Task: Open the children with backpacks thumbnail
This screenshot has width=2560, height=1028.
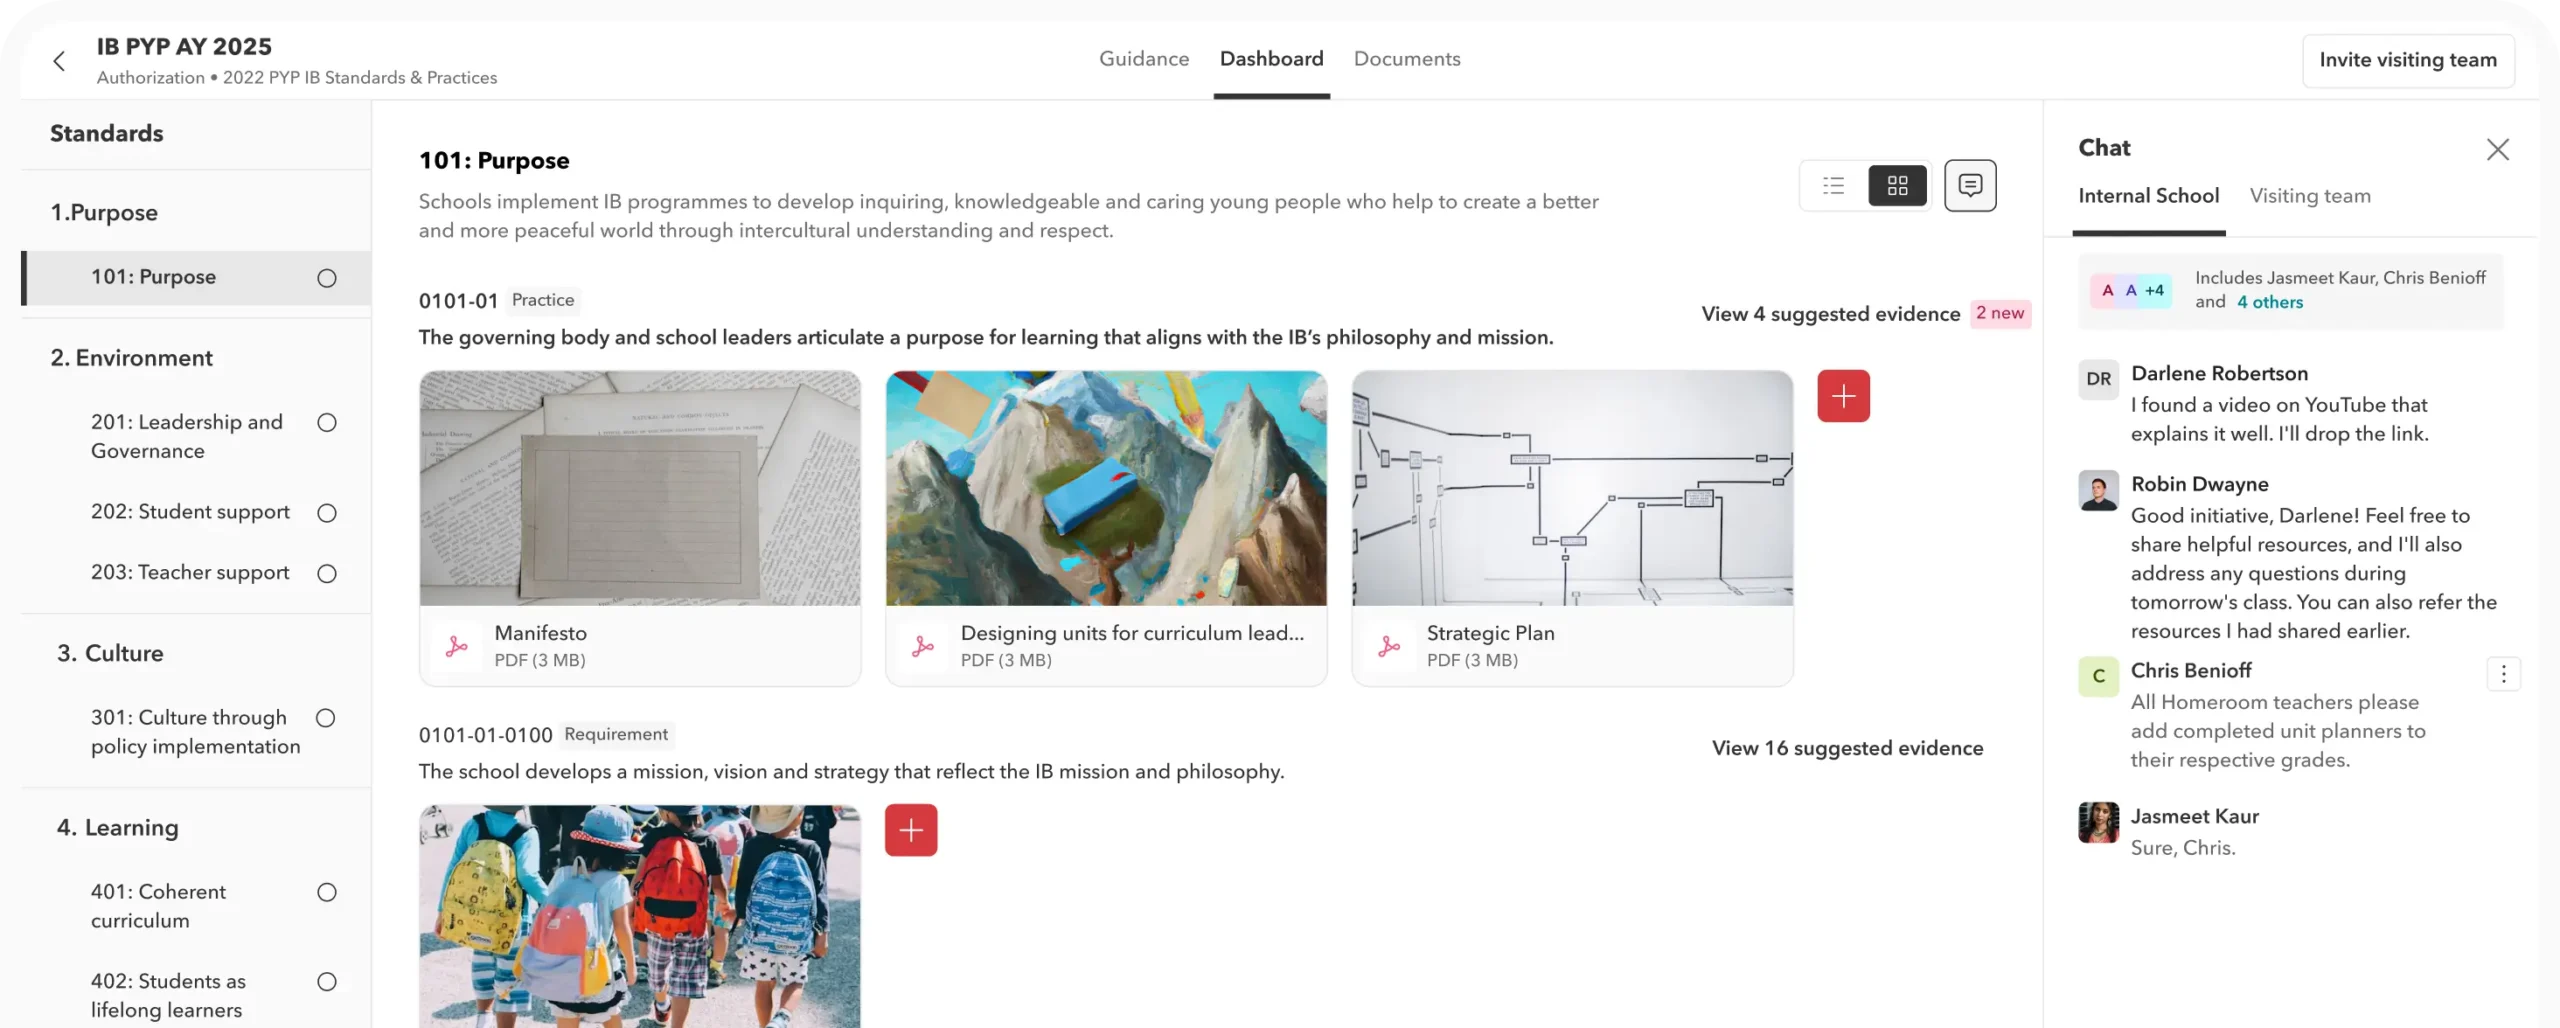Action: [640, 916]
